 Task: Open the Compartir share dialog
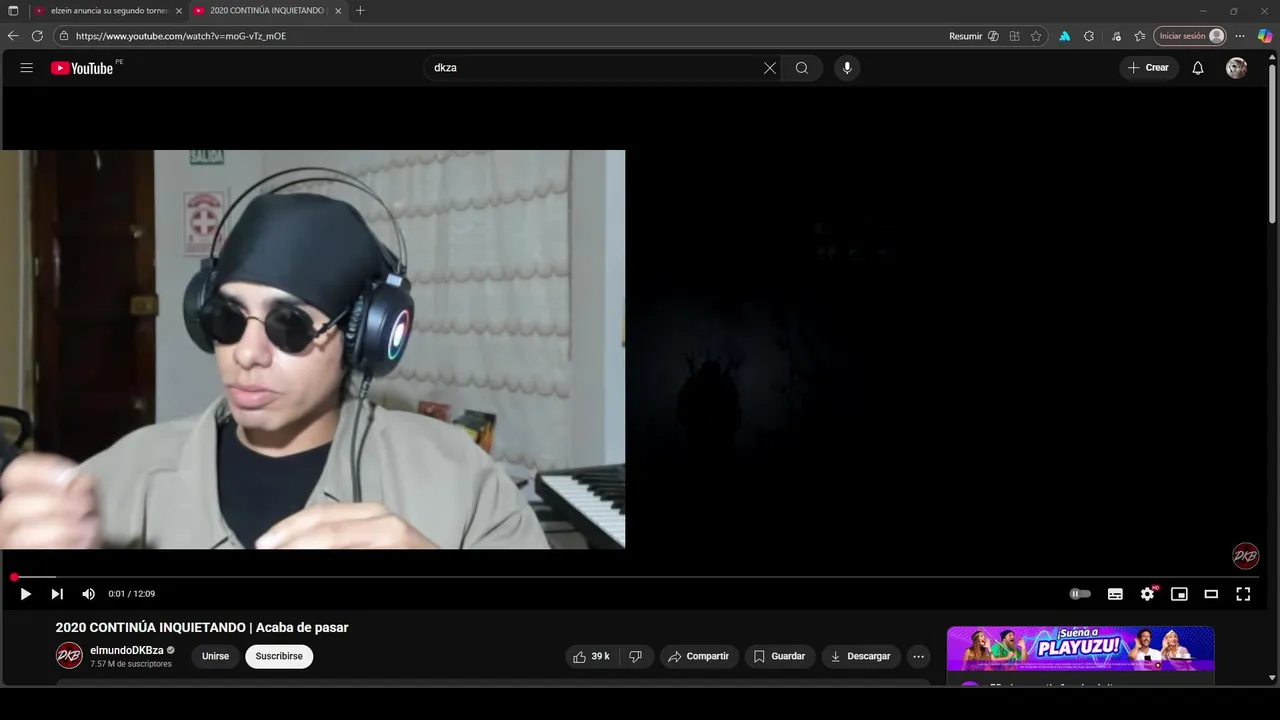(x=698, y=656)
